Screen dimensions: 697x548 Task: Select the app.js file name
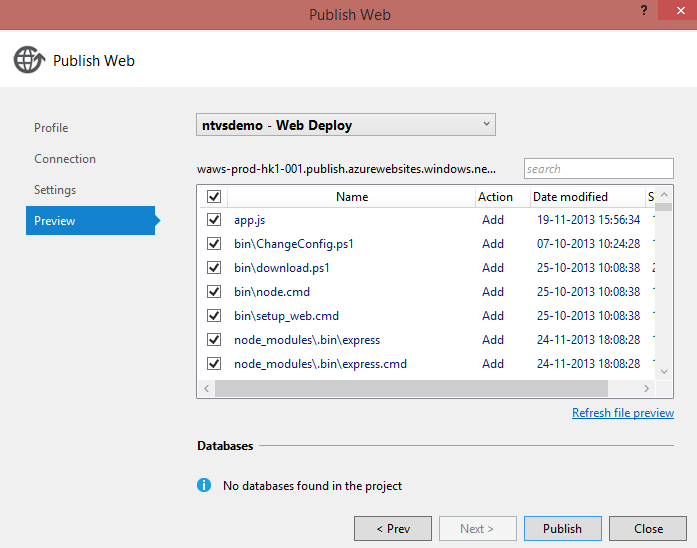pos(249,220)
